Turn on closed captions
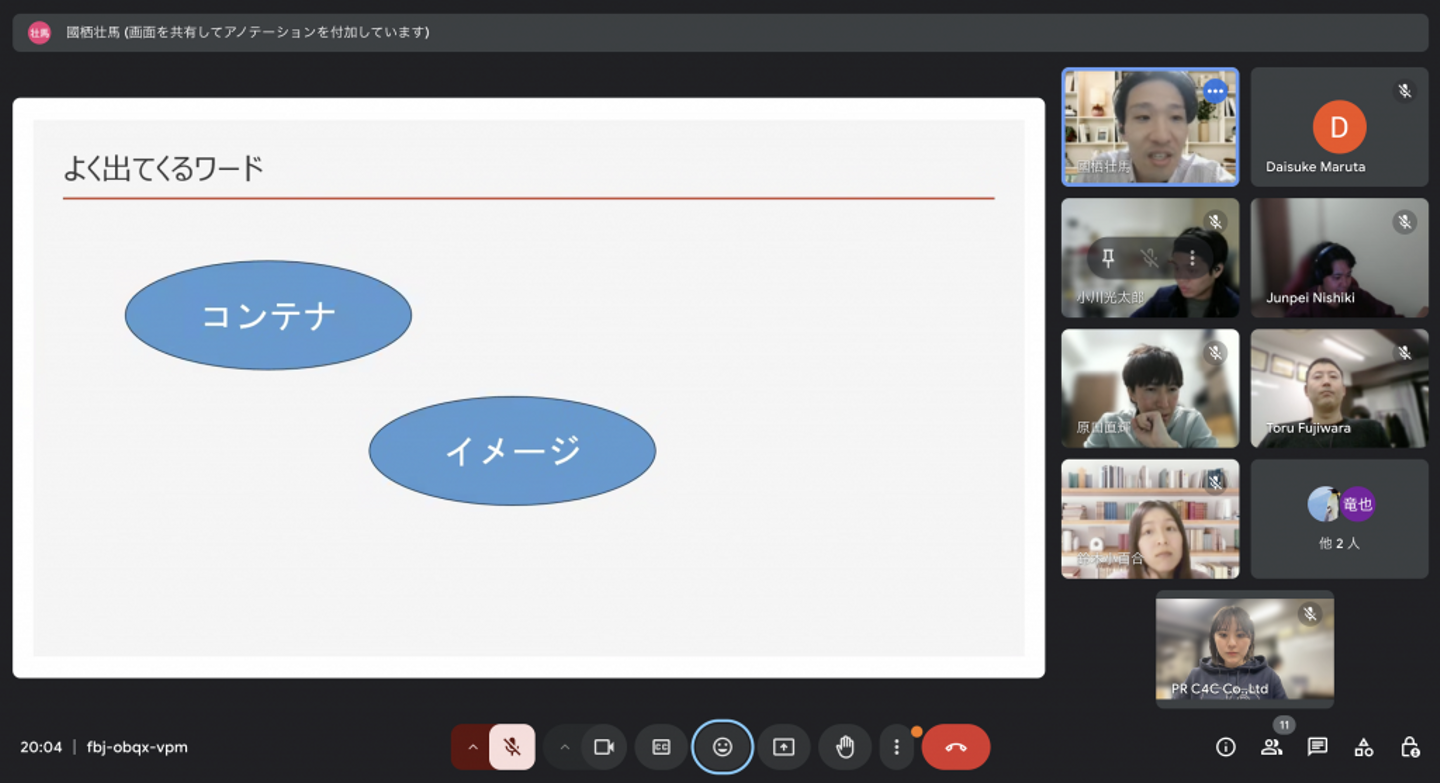Image resolution: width=1440 pixels, height=783 pixels. [x=661, y=747]
